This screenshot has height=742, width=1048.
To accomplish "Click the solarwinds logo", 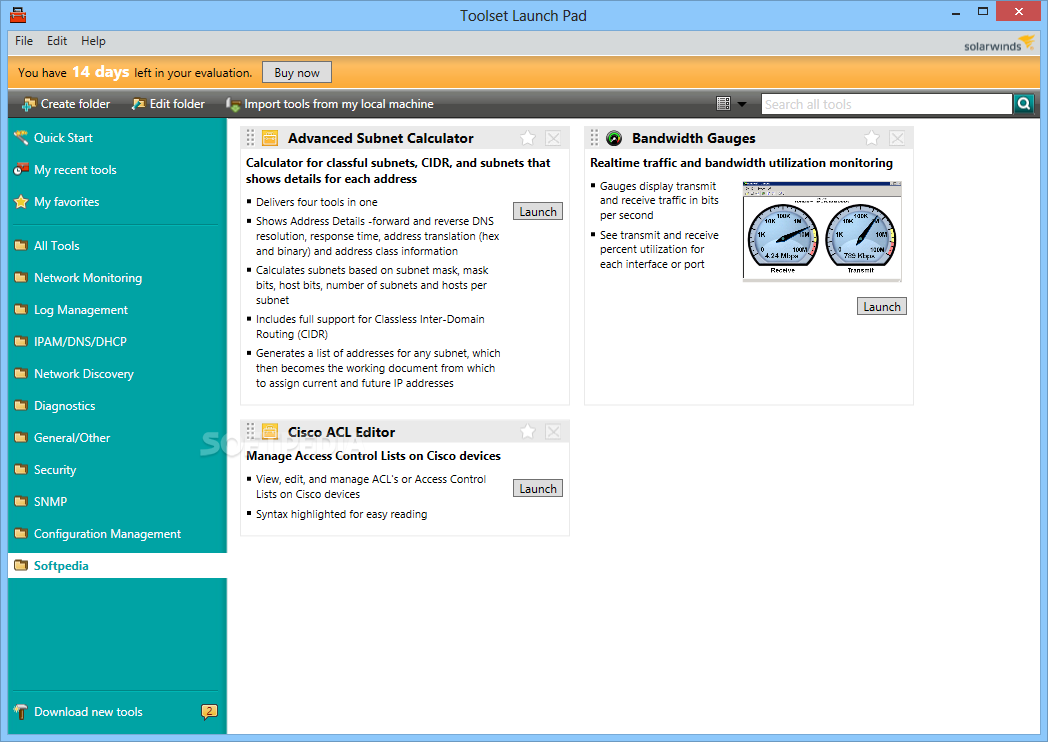I will [x=999, y=43].
